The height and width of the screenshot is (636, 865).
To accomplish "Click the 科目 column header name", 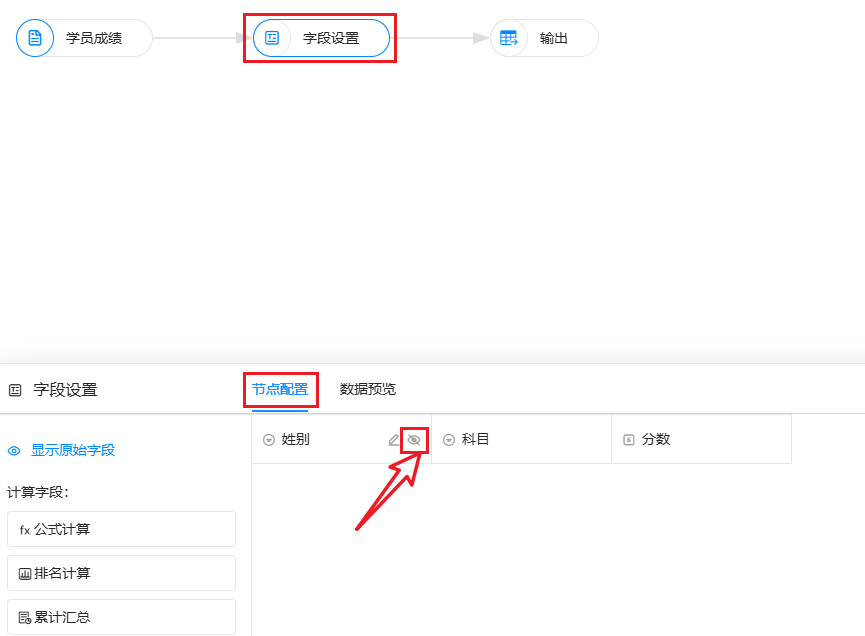I will click(476, 440).
